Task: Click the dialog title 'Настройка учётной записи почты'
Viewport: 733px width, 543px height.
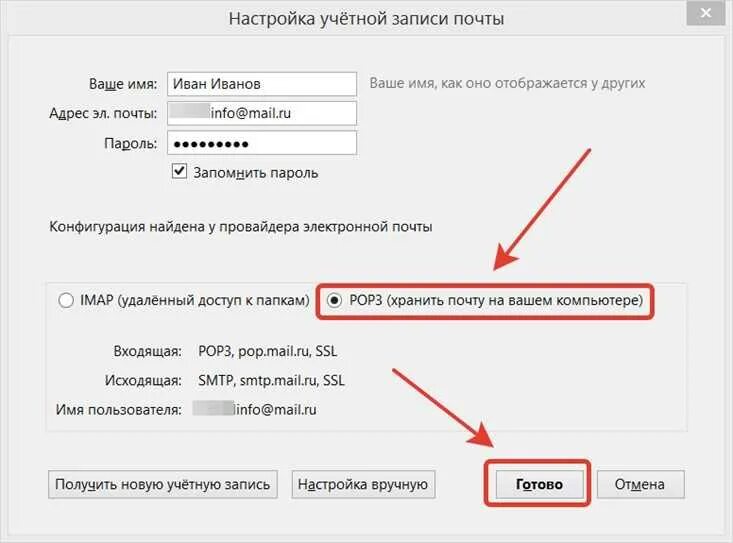Action: click(366, 19)
